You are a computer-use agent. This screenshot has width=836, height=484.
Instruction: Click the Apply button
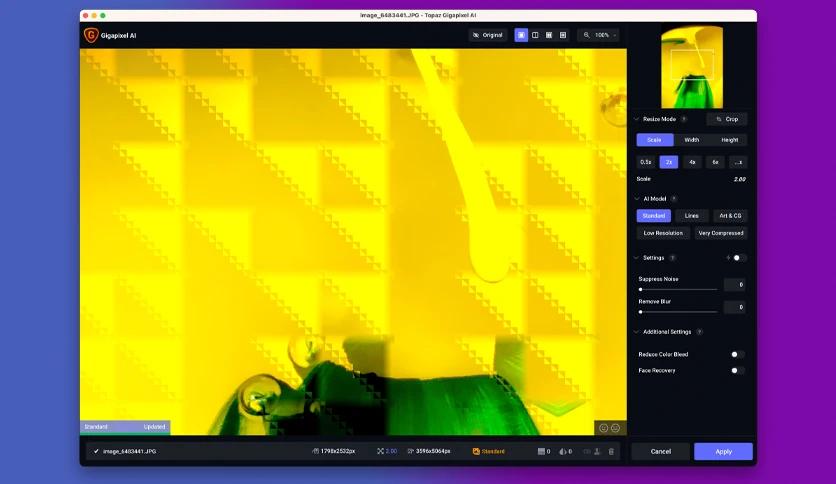pos(724,451)
